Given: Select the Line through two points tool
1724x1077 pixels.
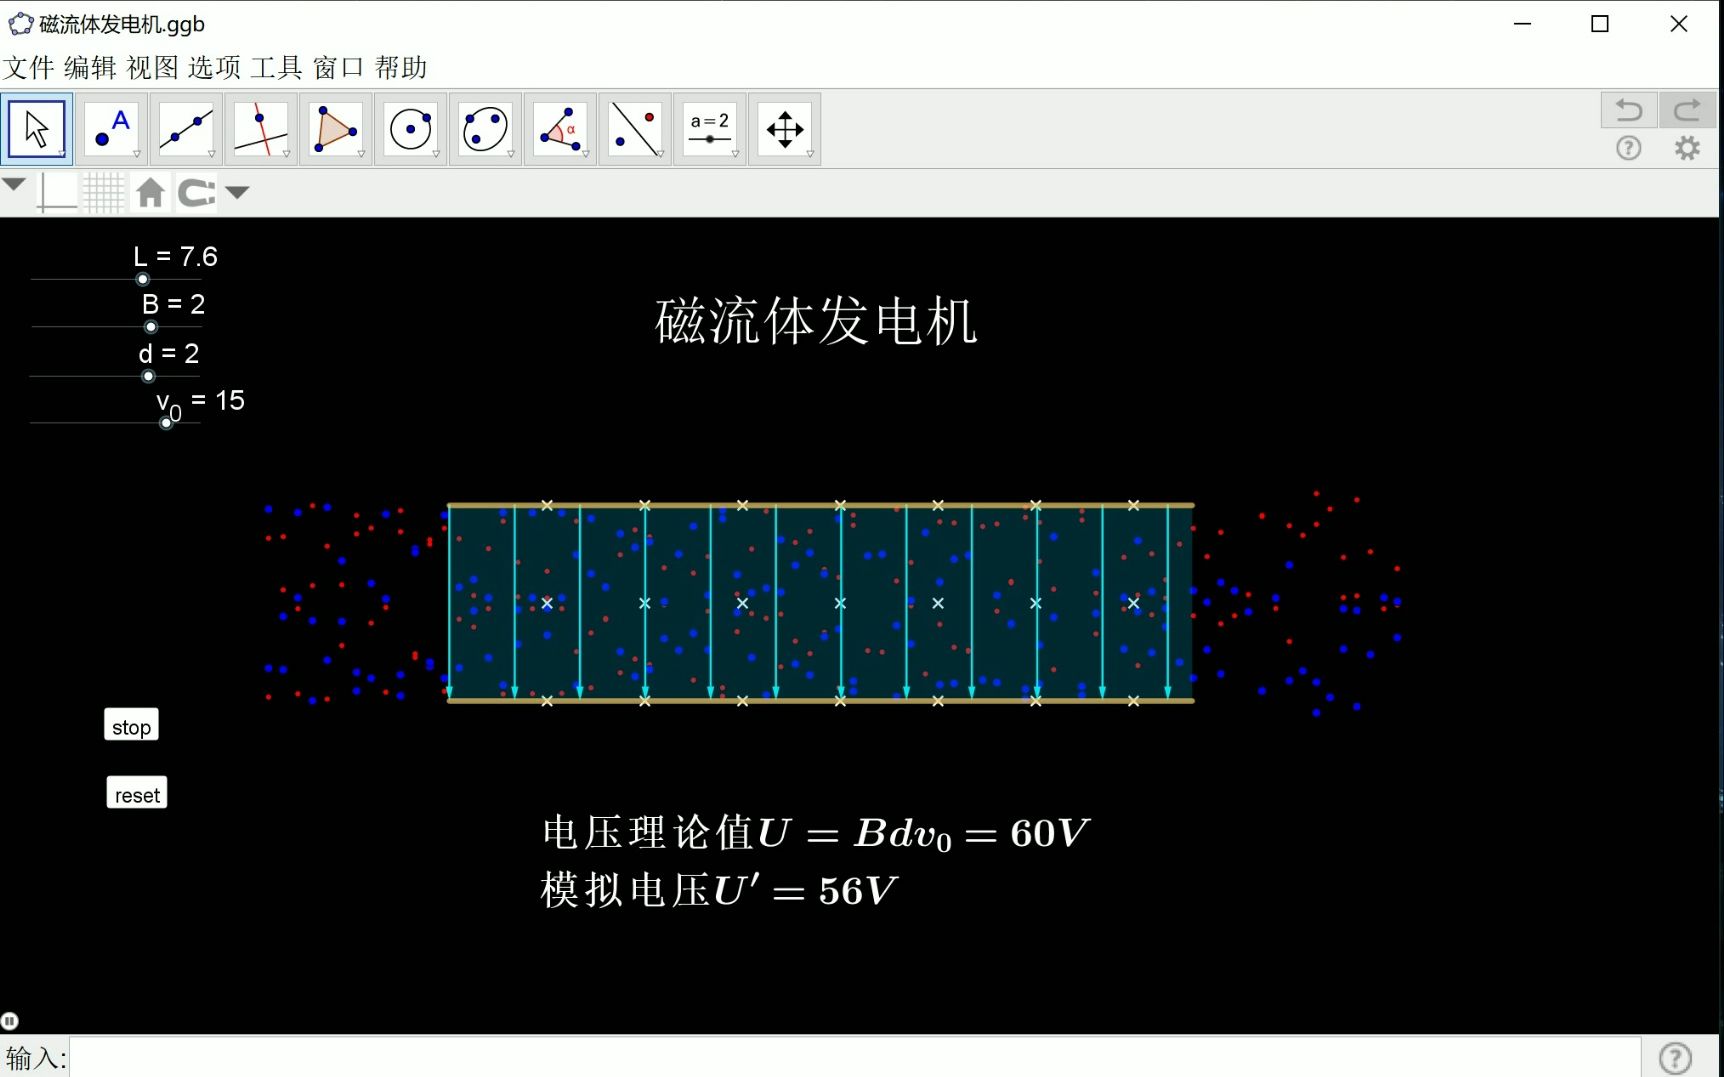Looking at the screenshot, I should click(x=186, y=129).
